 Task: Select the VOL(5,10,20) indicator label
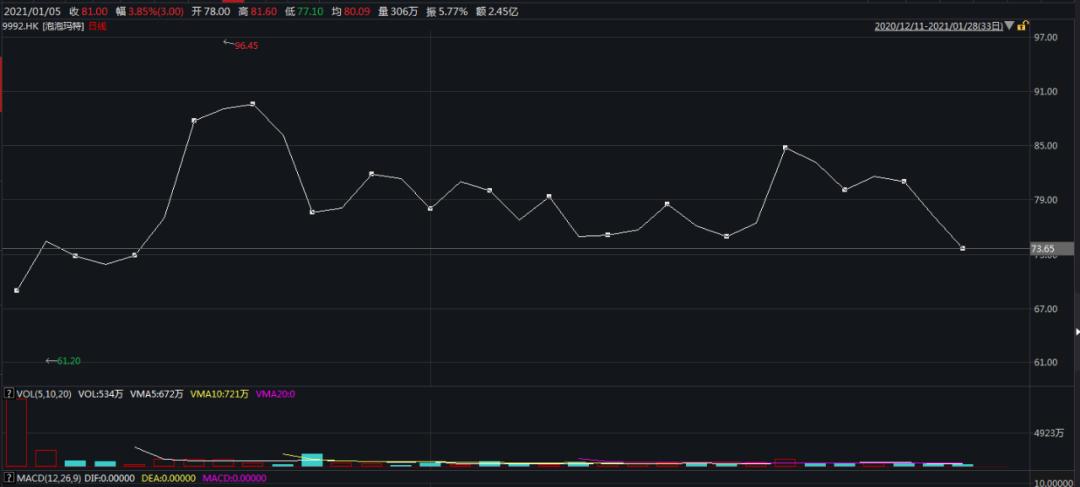pos(44,394)
